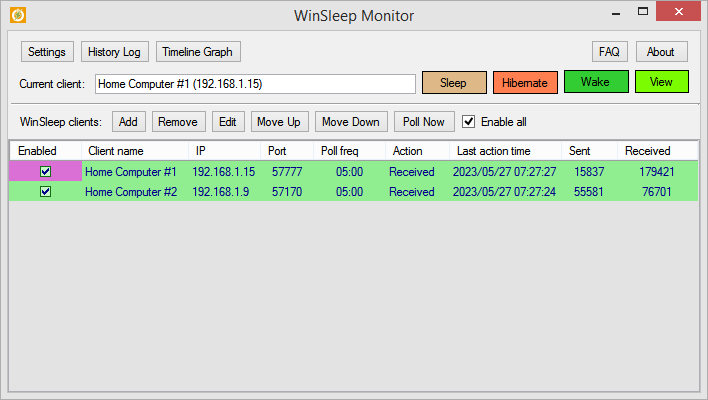The width and height of the screenshot is (708, 400).
Task: Click timestamp 2023/05/27 07:27:24
Action: click(x=505, y=192)
